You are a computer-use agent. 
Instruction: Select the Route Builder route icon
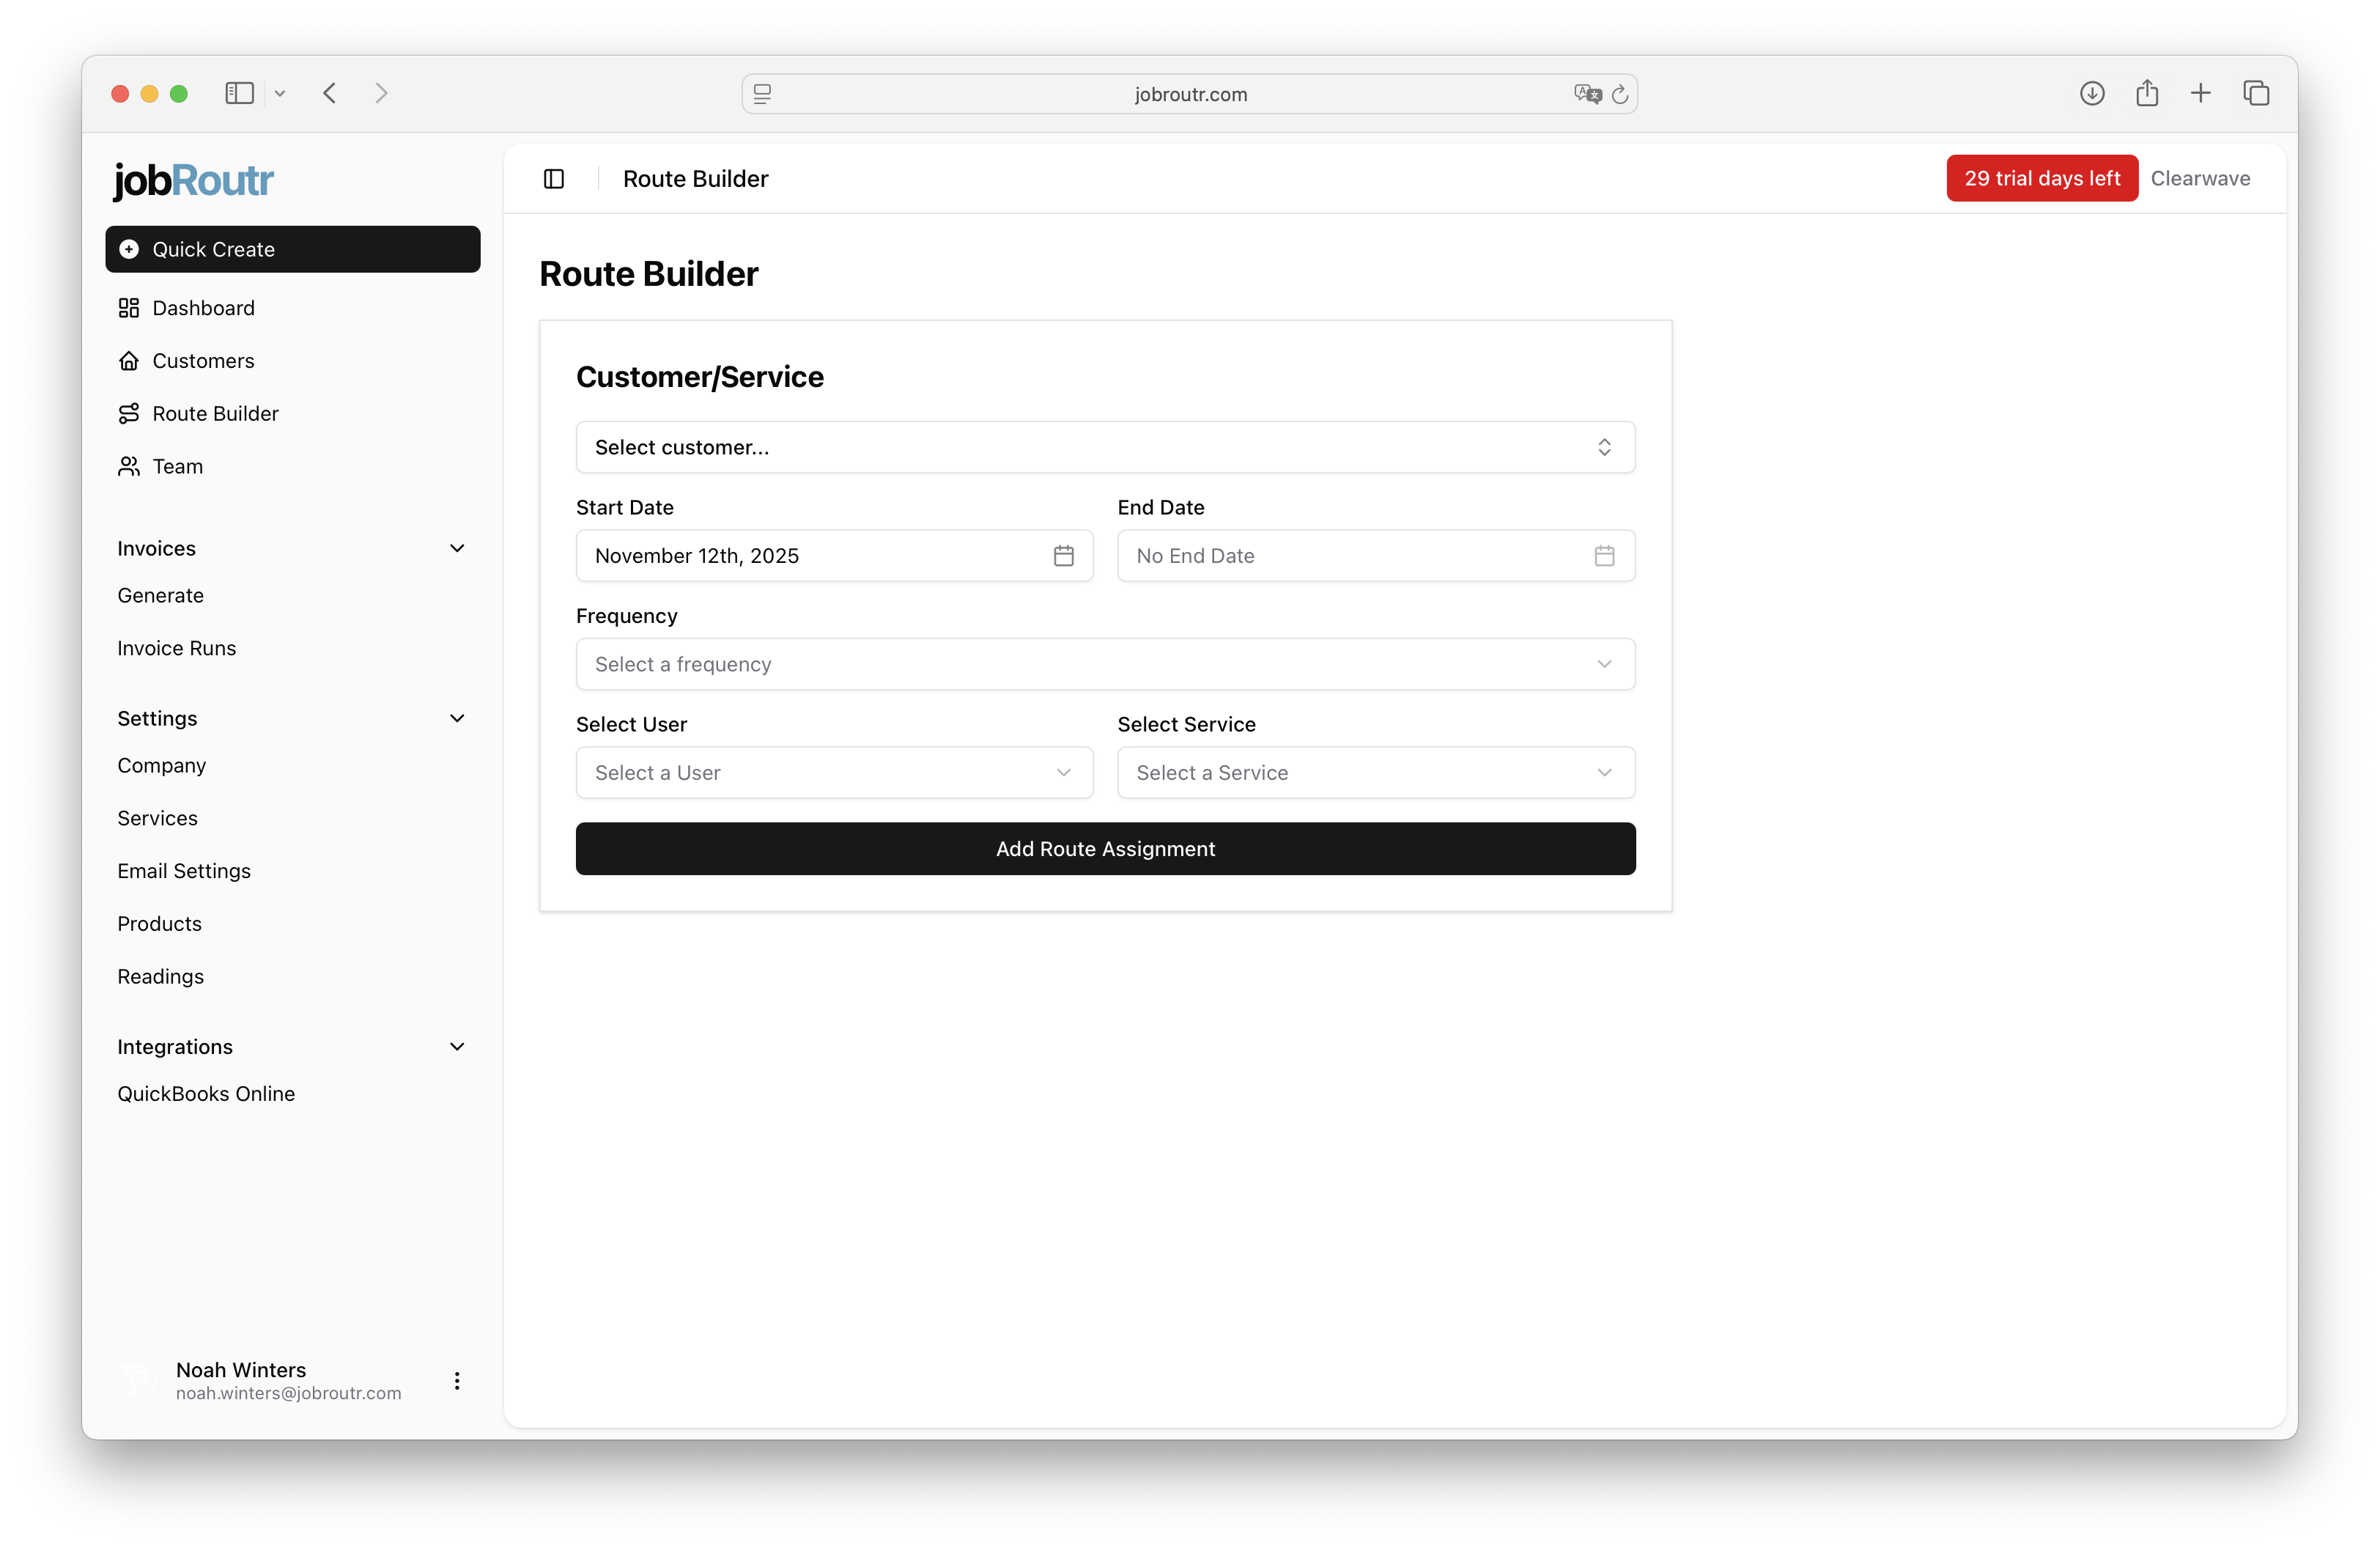point(130,413)
